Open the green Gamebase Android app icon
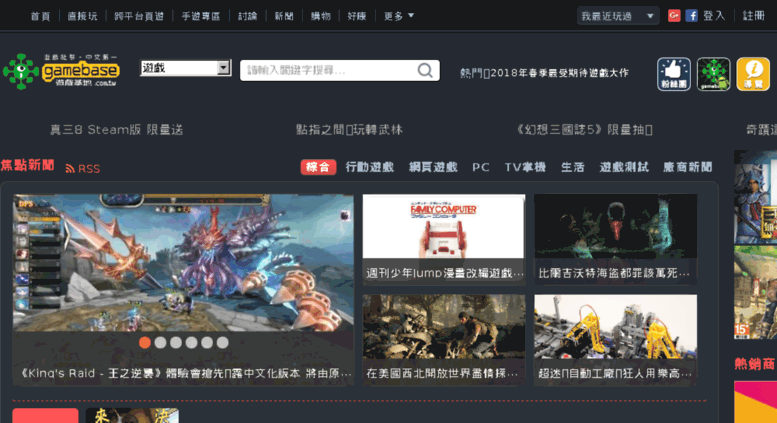The width and height of the screenshot is (777, 423). (714, 74)
